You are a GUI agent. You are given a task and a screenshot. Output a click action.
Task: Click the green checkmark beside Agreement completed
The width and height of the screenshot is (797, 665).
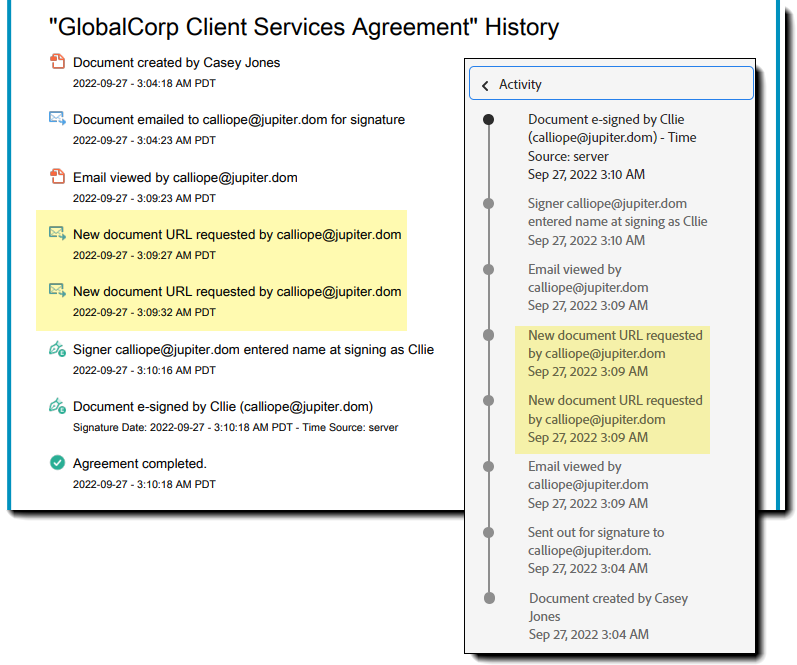(x=57, y=463)
